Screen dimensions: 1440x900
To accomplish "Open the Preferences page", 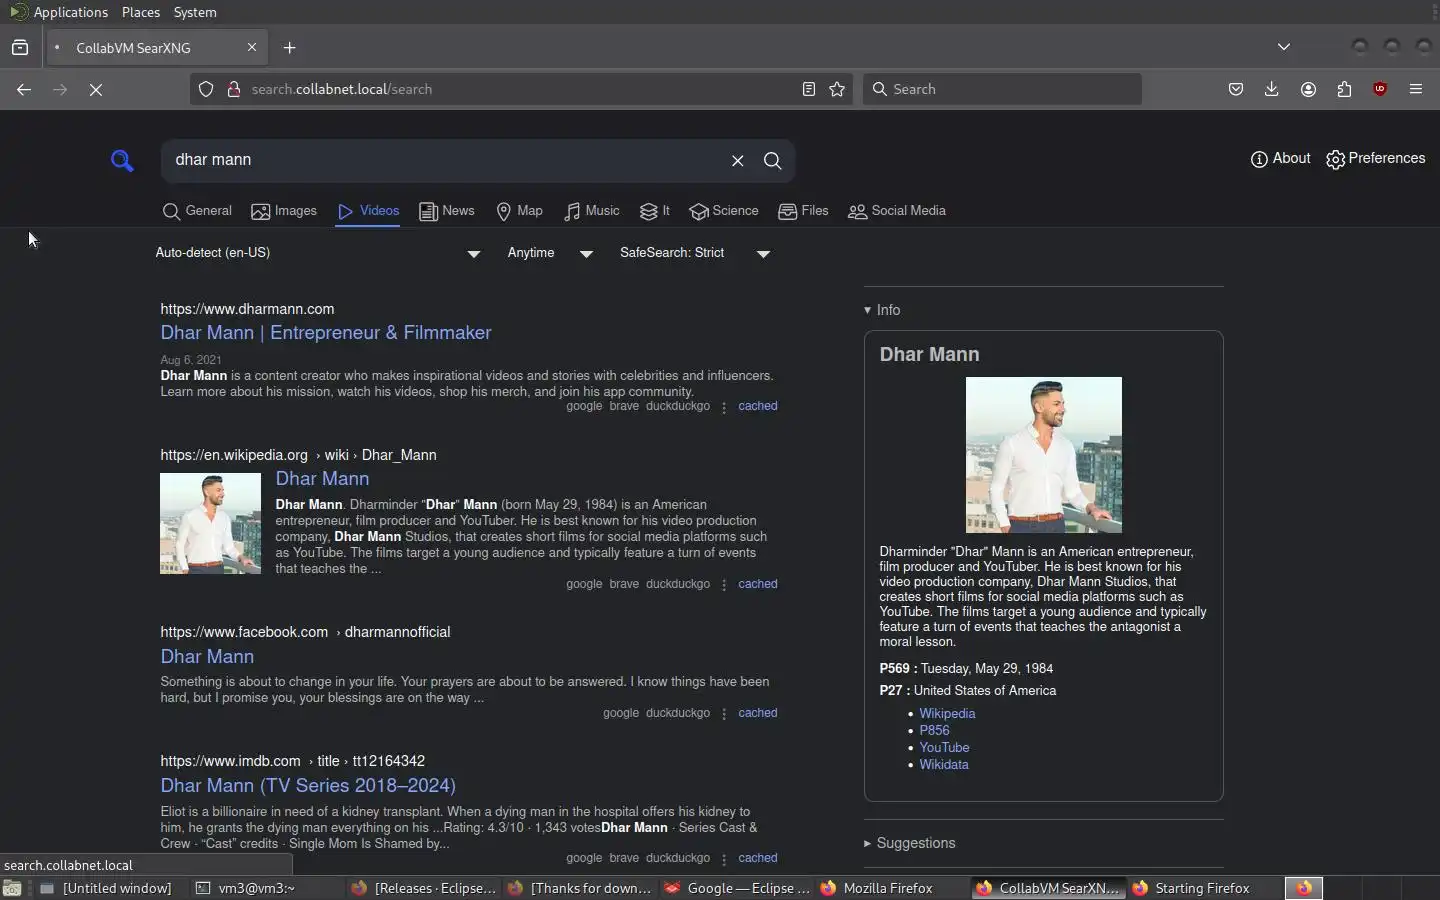I will click(x=1376, y=159).
